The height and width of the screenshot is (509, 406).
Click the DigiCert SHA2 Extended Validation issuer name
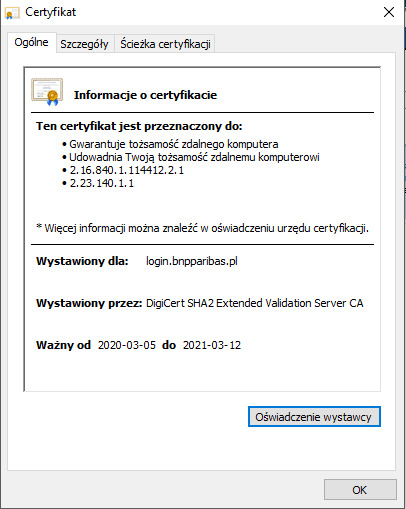(255, 303)
